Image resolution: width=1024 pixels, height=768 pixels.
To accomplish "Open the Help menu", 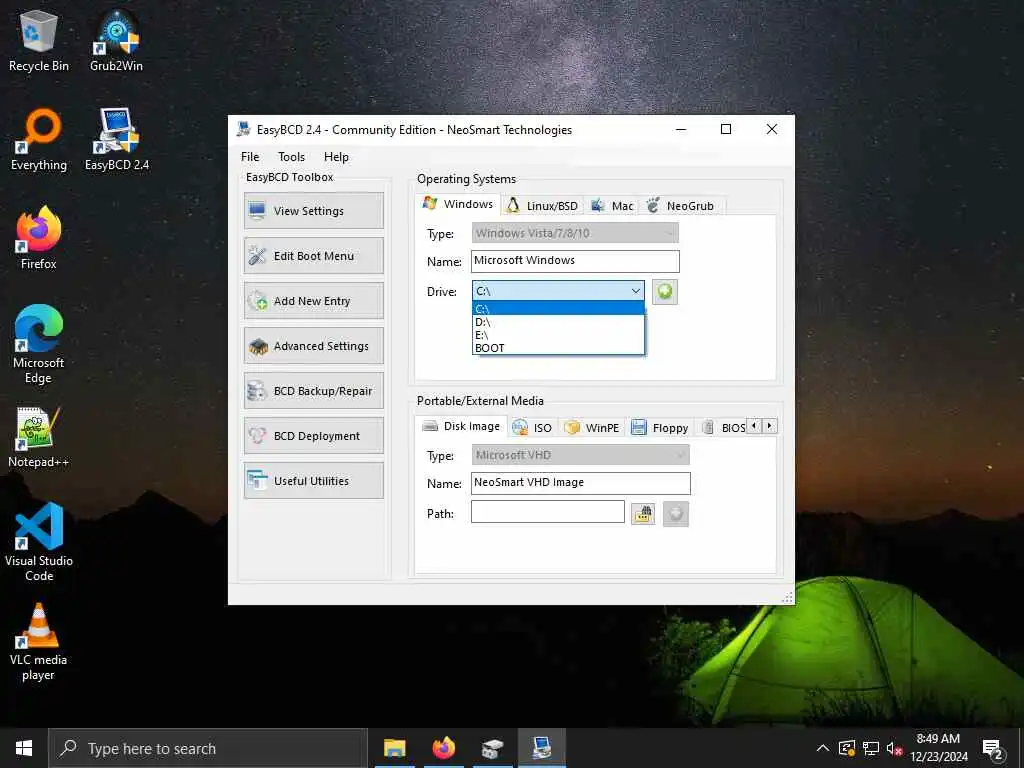I will (x=336, y=157).
